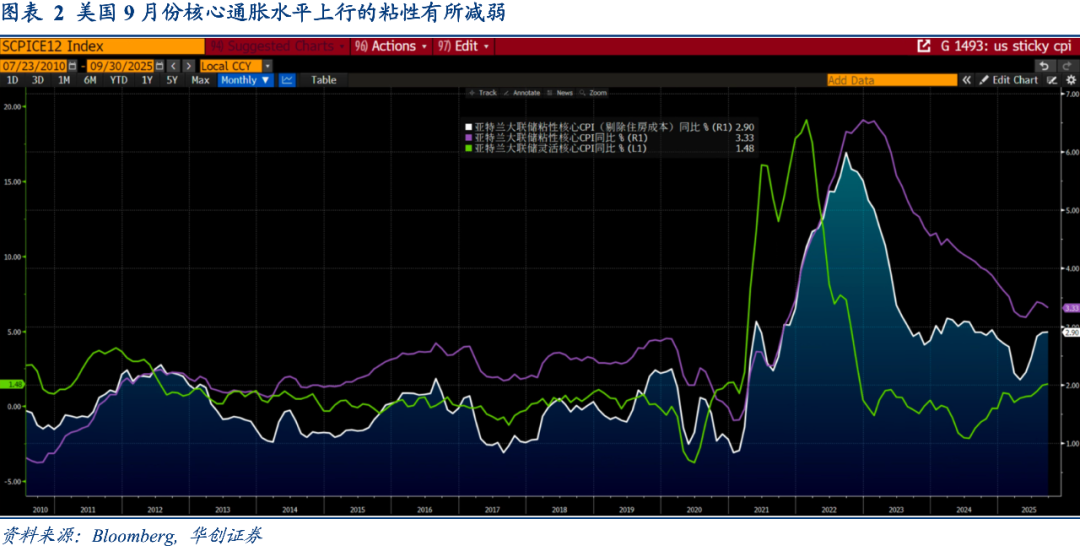Click the white legend swatch for sticky CPI ex-shelter
Image resolution: width=1080 pixels, height=546 pixels.
click(x=468, y=127)
